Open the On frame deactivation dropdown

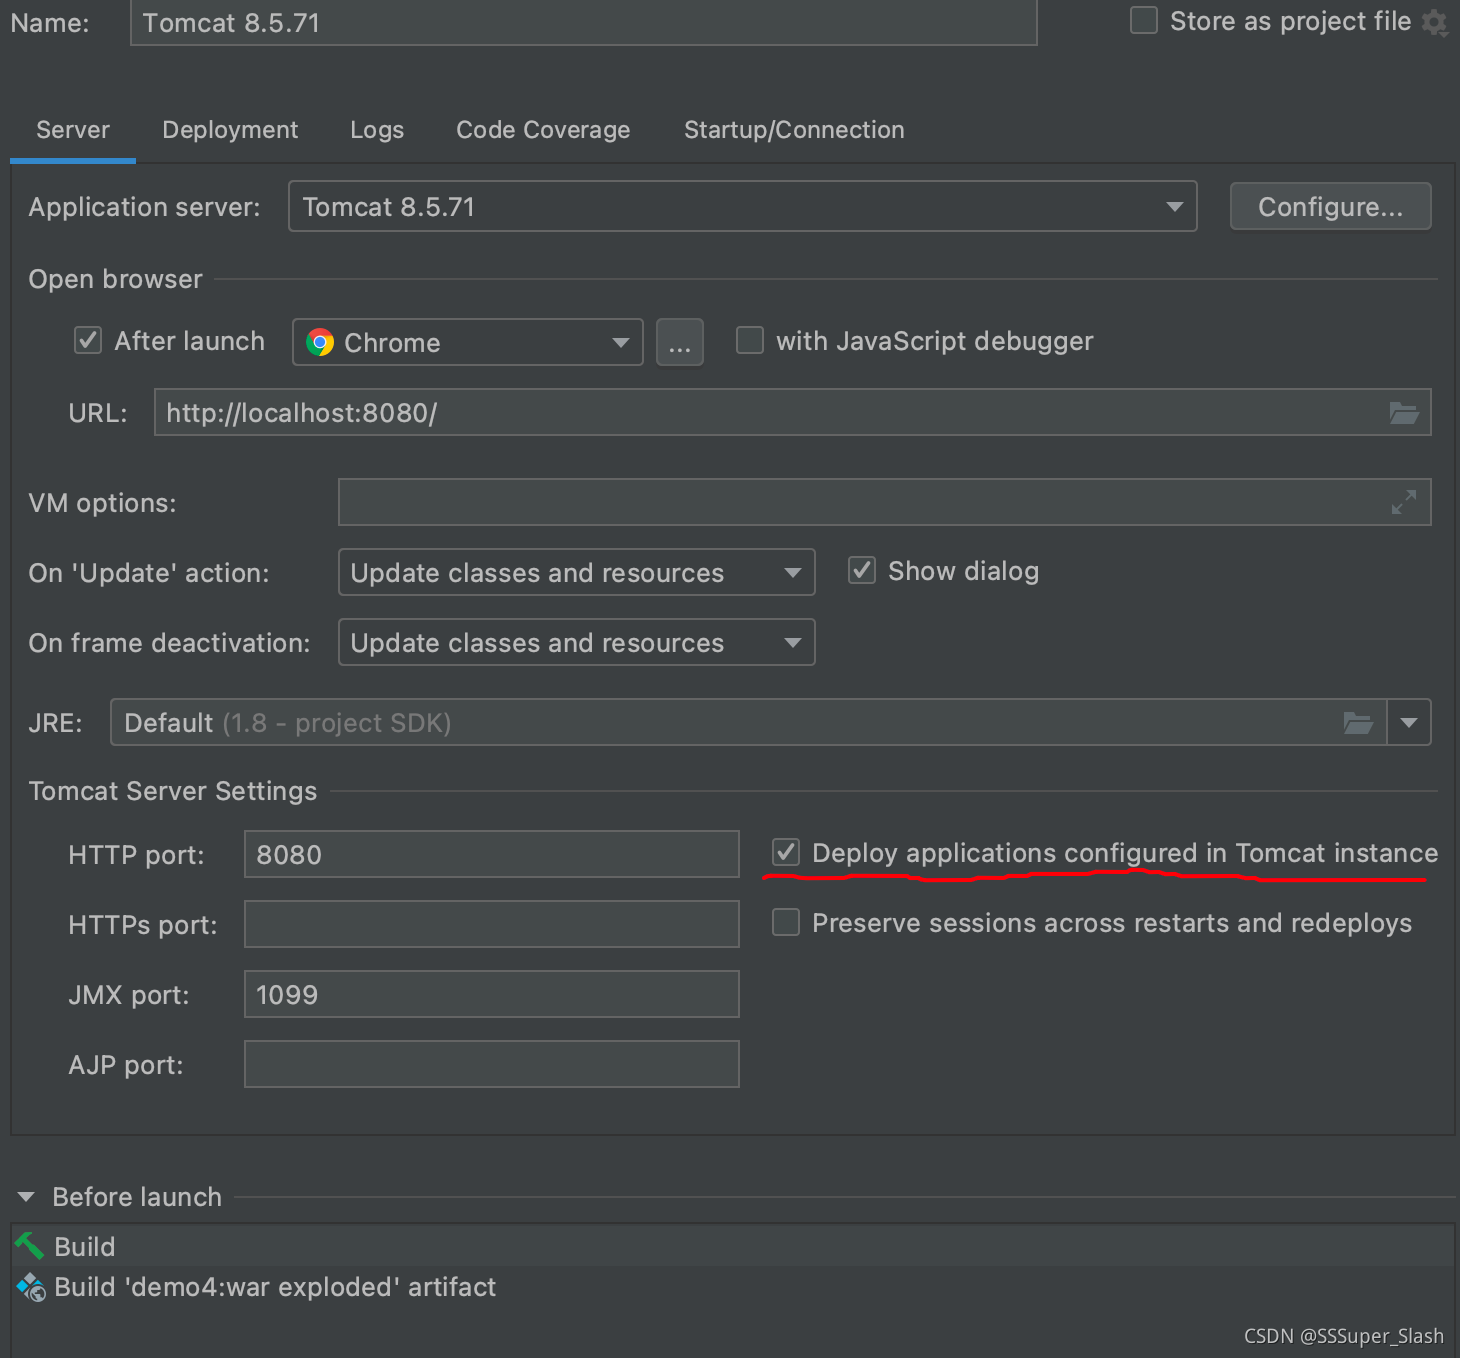[577, 642]
